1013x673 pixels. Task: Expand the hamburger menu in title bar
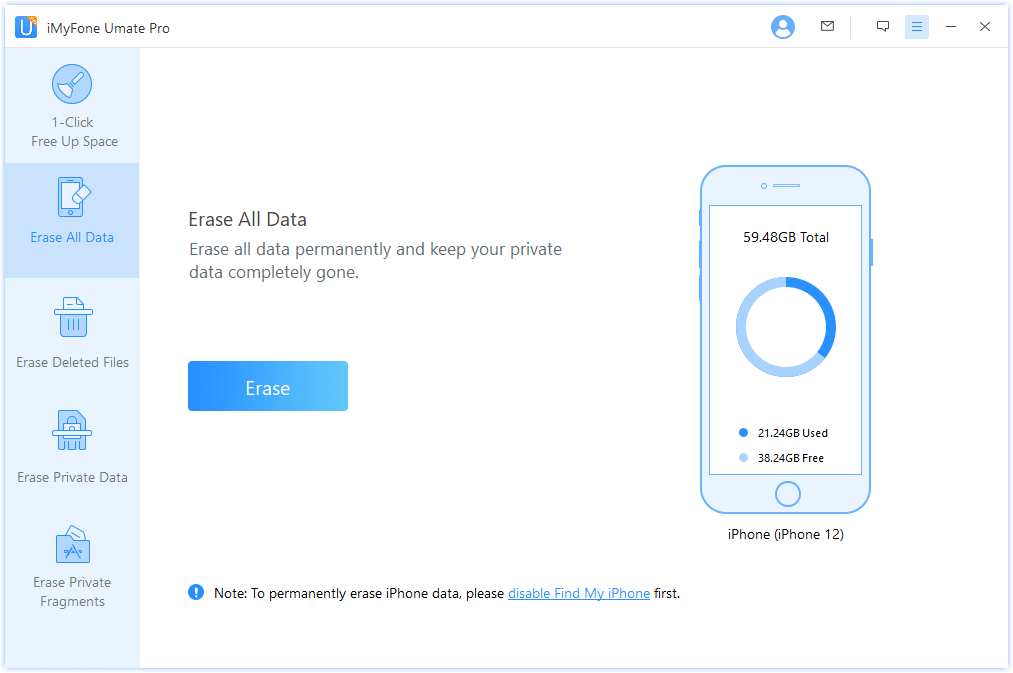tap(917, 27)
